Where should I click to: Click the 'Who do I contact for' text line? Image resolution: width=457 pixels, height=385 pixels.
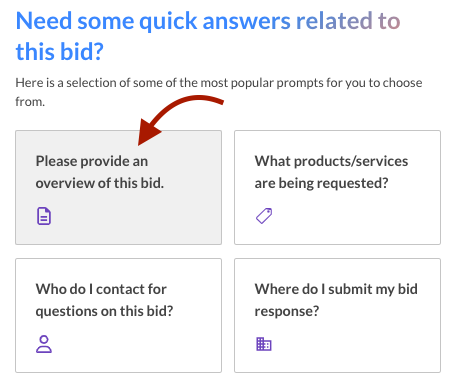101,289
